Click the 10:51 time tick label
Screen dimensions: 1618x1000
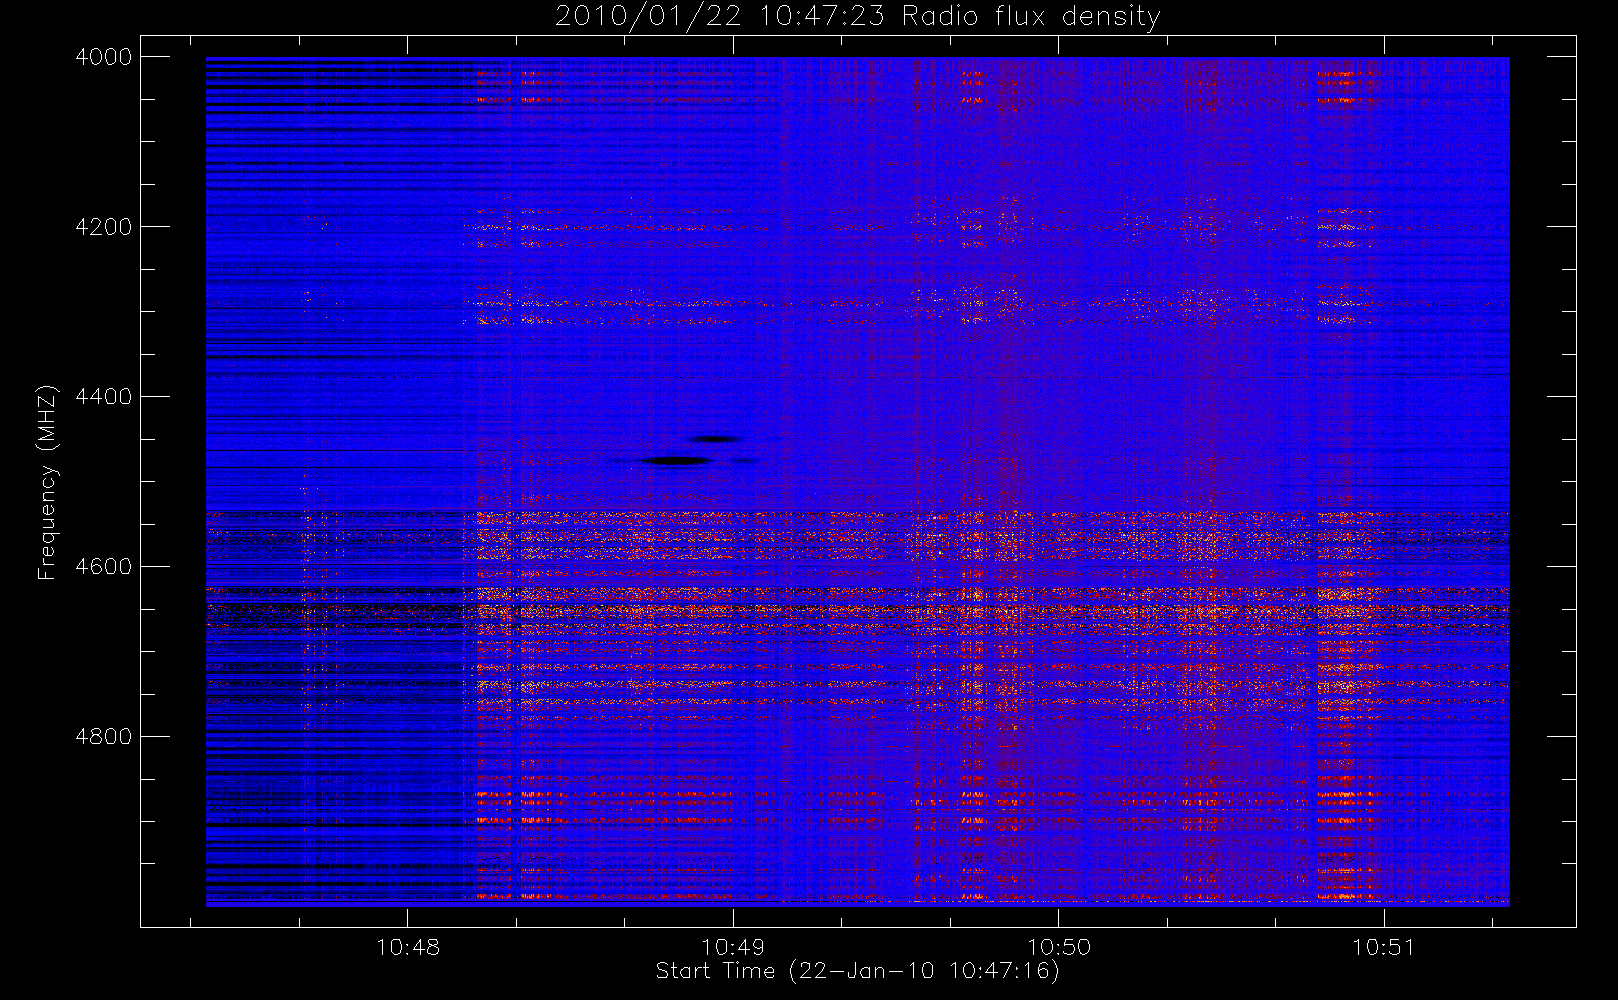click(x=1384, y=947)
